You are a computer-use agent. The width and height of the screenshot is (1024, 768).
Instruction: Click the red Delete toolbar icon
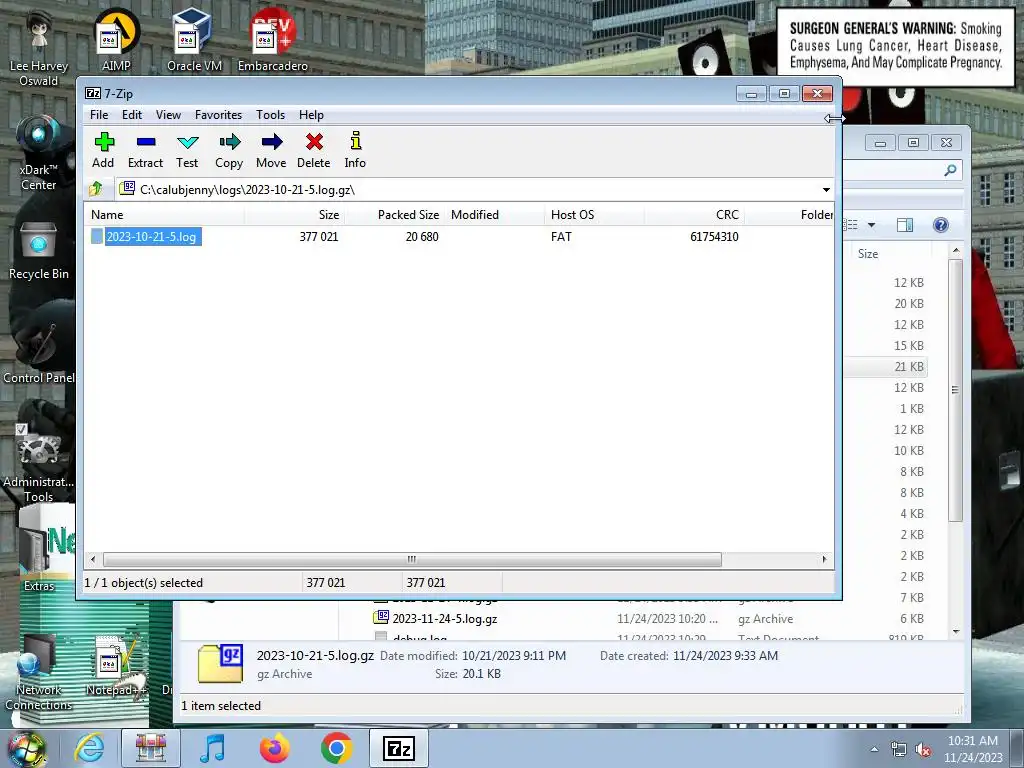313,150
